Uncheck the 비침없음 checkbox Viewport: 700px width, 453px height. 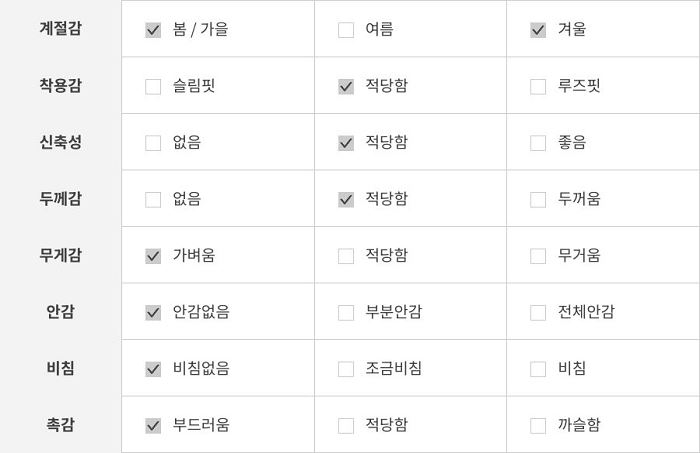[x=153, y=369]
